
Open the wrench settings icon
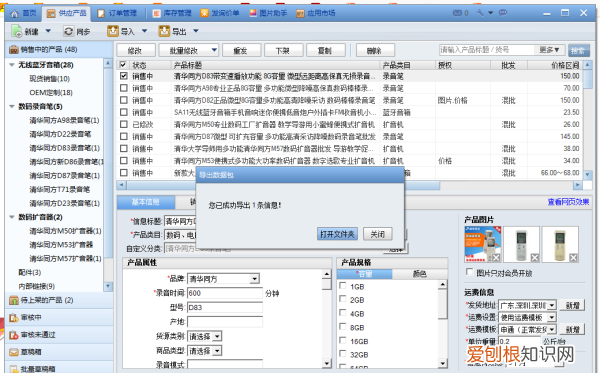click(x=480, y=13)
